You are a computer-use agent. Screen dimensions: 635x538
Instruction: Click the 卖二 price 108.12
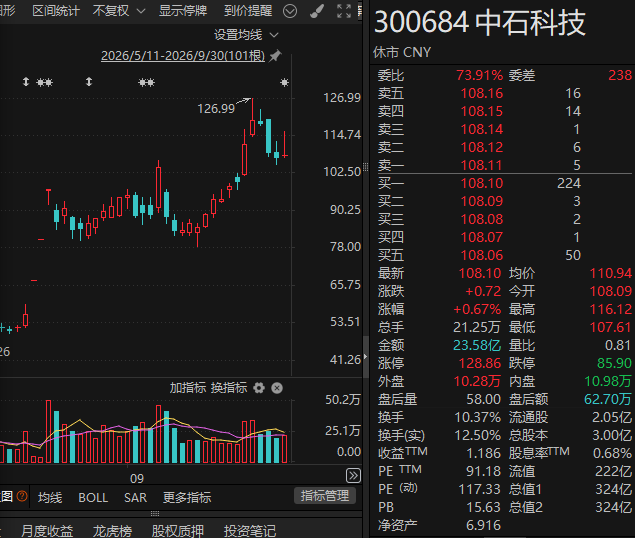coord(482,147)
